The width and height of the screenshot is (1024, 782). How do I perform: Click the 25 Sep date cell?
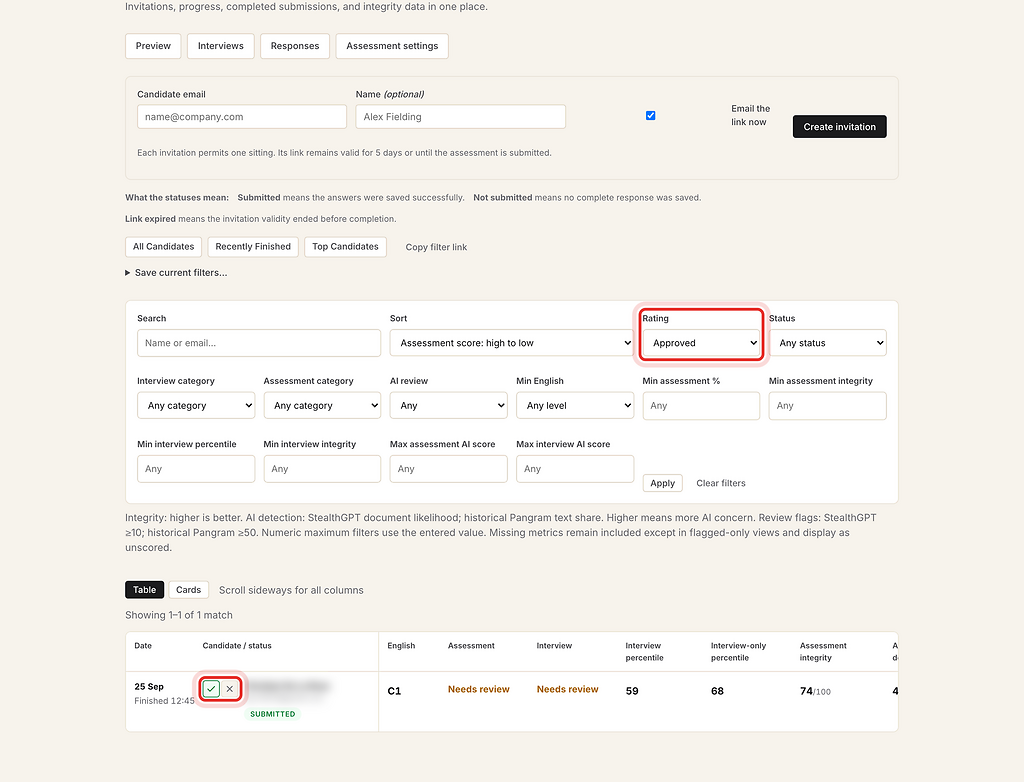[x=149, y=687]
